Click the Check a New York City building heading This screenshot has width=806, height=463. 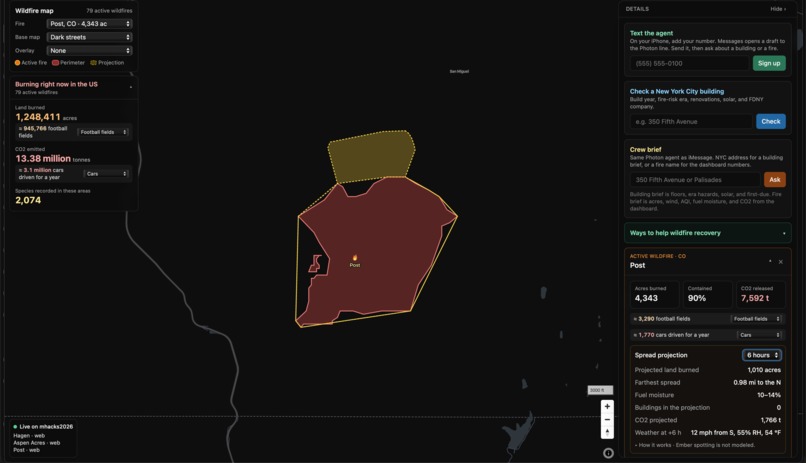click(677, 91)
